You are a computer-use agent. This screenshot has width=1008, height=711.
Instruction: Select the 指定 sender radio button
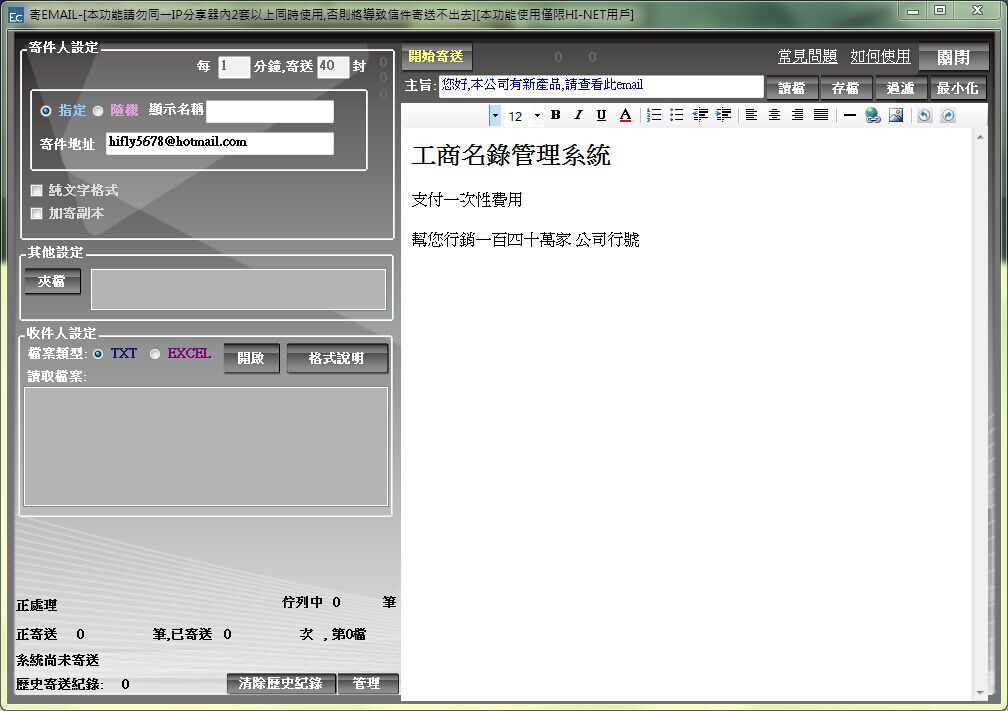click(46, 111)
